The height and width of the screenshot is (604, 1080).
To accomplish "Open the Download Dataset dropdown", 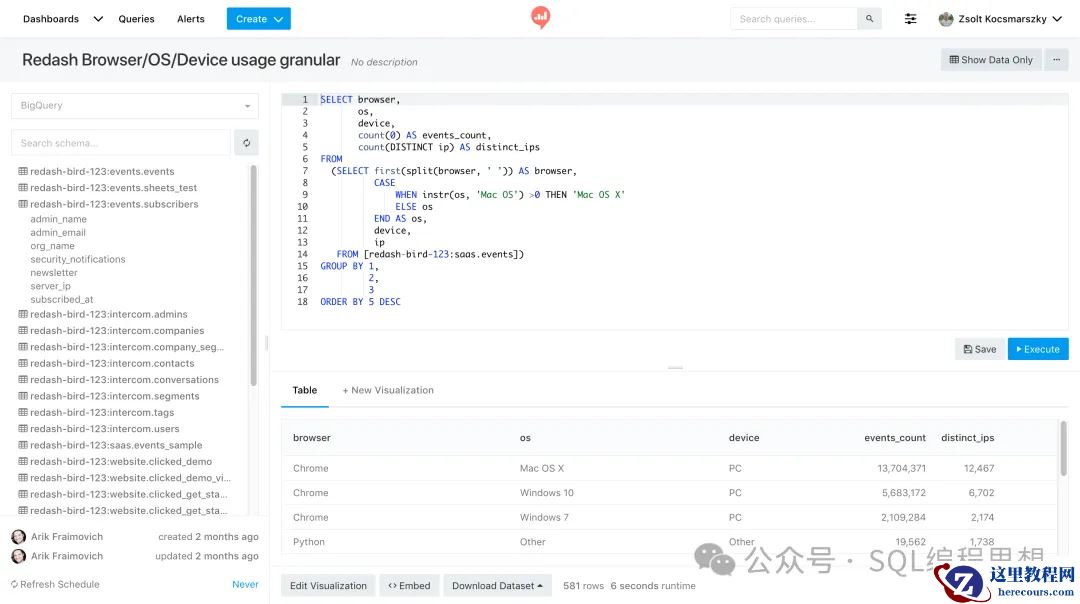I will 497,586.
